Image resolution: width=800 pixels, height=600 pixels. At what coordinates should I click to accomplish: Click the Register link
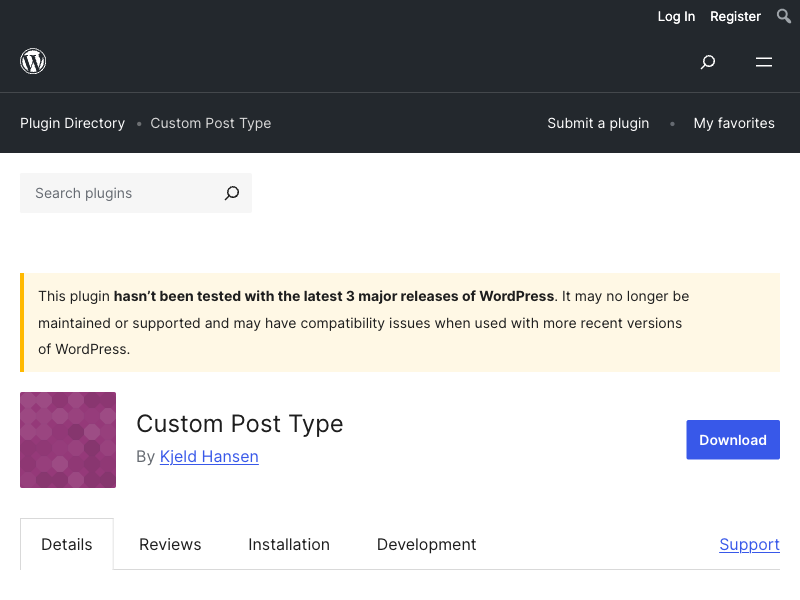(x=735, y=16)
